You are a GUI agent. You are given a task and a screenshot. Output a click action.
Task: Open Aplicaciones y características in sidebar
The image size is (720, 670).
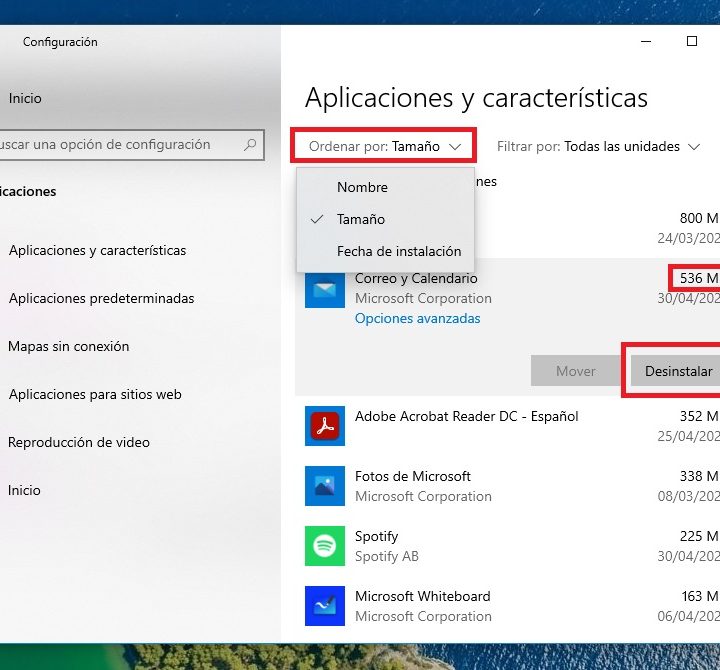(x=97, y=250)
